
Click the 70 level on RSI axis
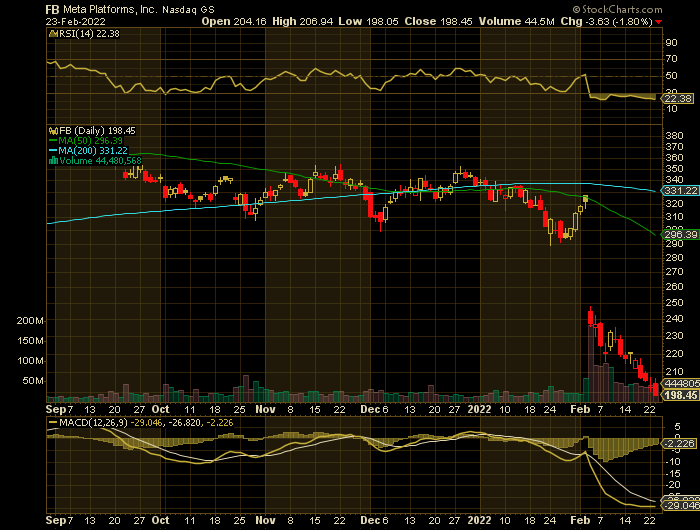click(x=671, y=59)
